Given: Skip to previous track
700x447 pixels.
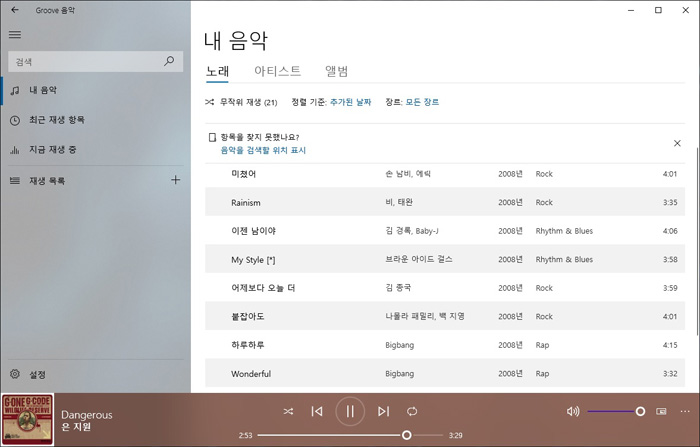Looking at the screenshot, I should pyautogui.click(x=317, y=411).
